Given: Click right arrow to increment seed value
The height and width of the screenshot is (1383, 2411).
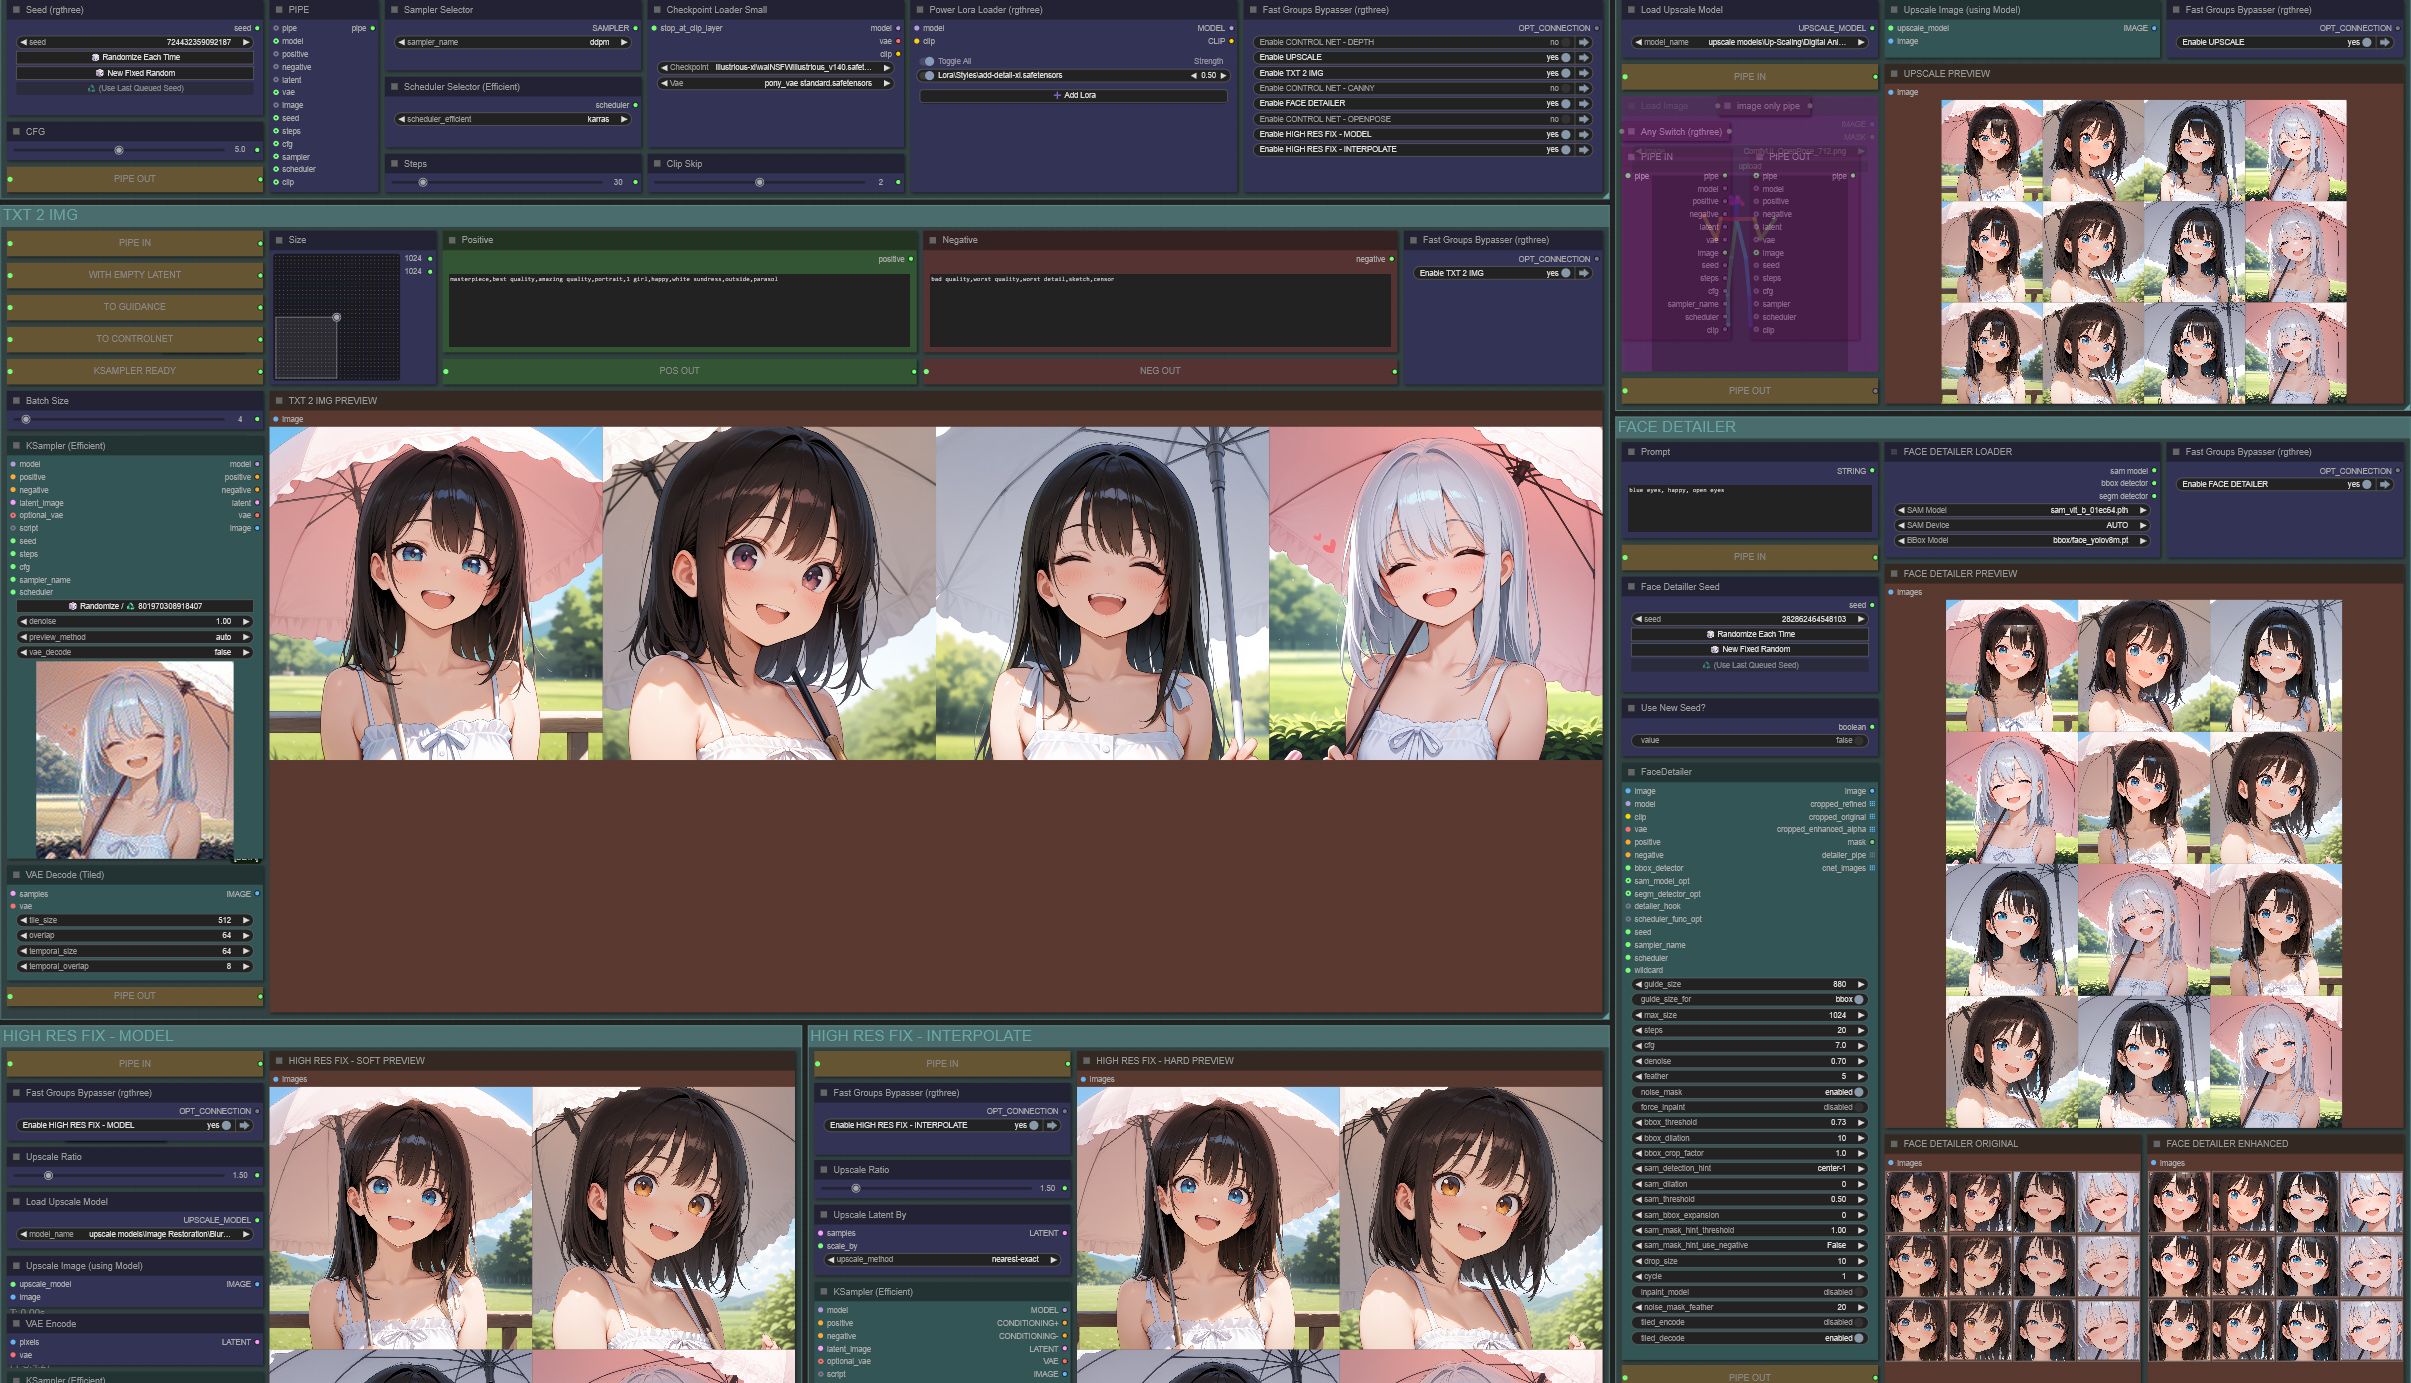Looking at the screenshot, I should point(246,42).
